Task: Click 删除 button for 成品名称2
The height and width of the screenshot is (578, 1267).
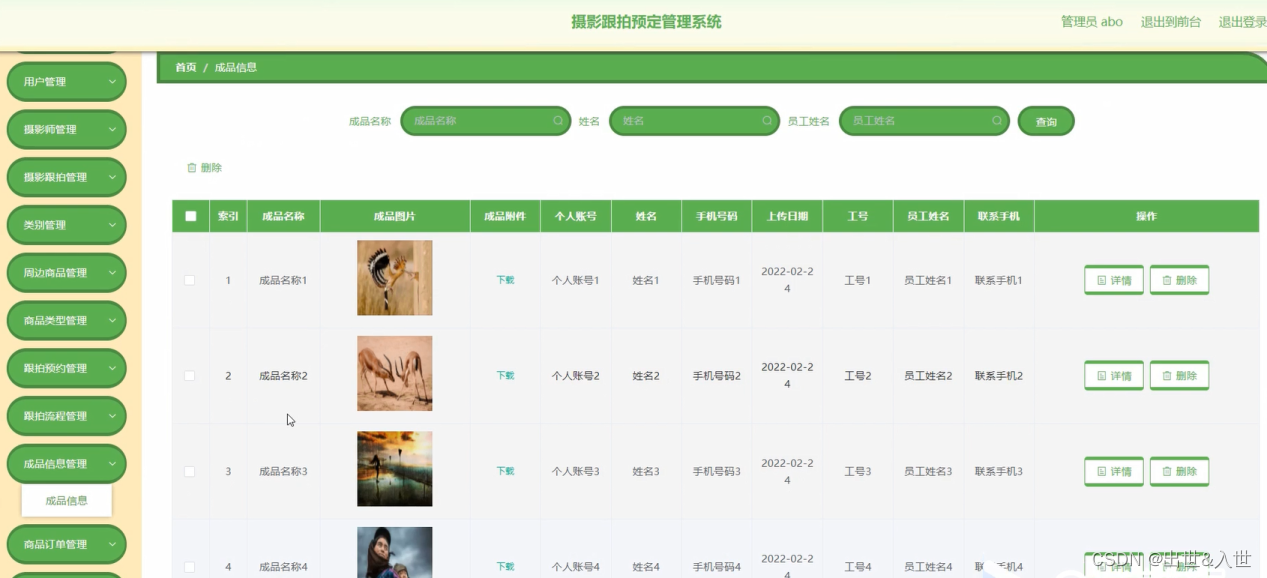Action: coord(1180,376)
